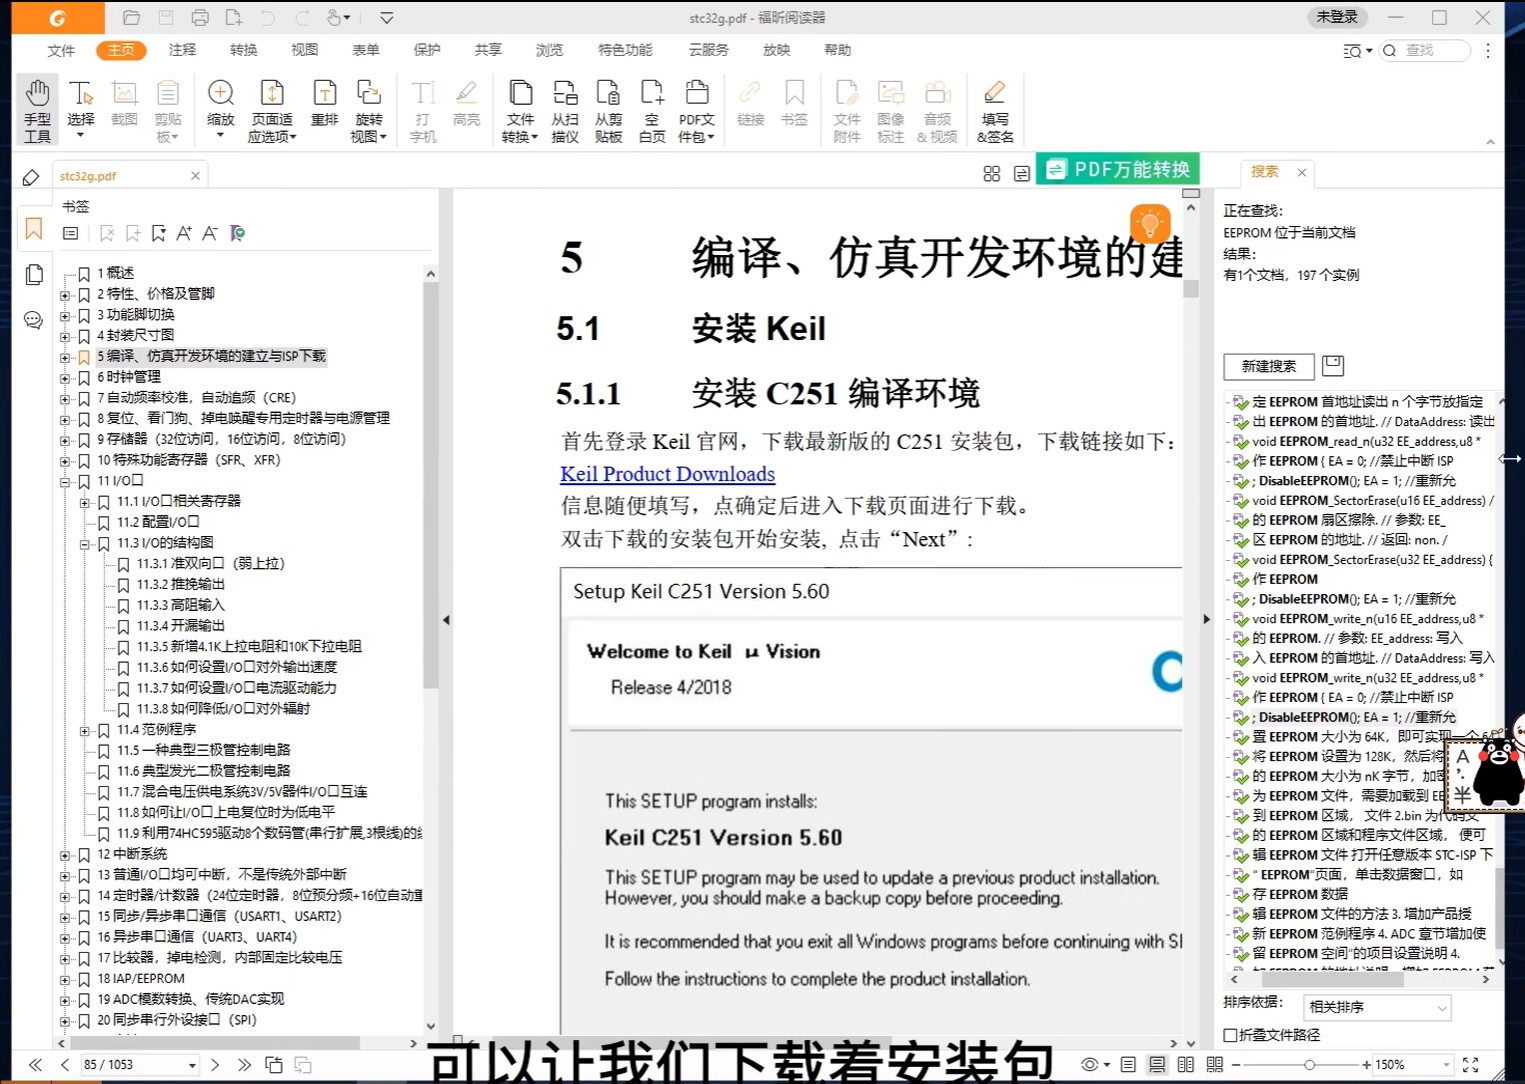Click the 未登录 login button
1525x1084 pixels.
point(1337,17)
